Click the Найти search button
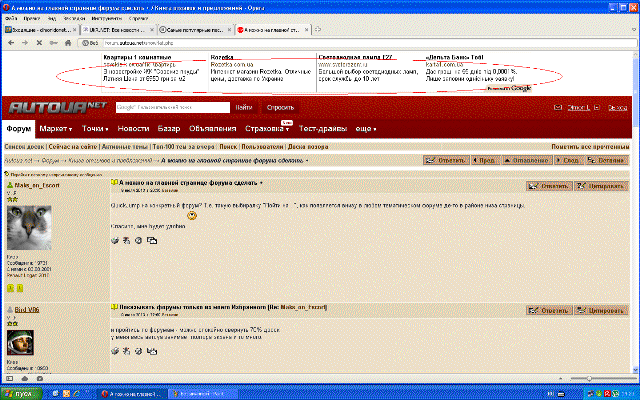This screenshot has width=640, height=400. click(244, 107)
